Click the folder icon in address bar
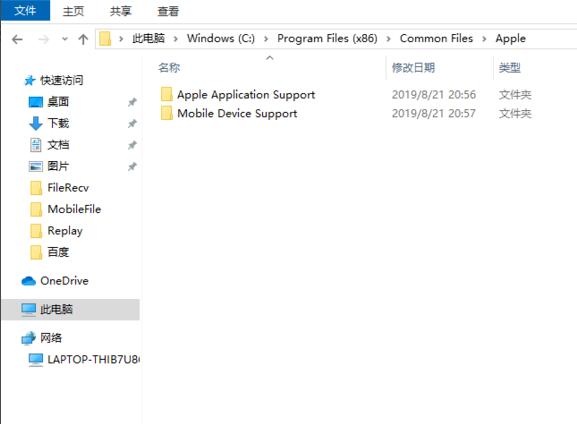 [105, 38]
